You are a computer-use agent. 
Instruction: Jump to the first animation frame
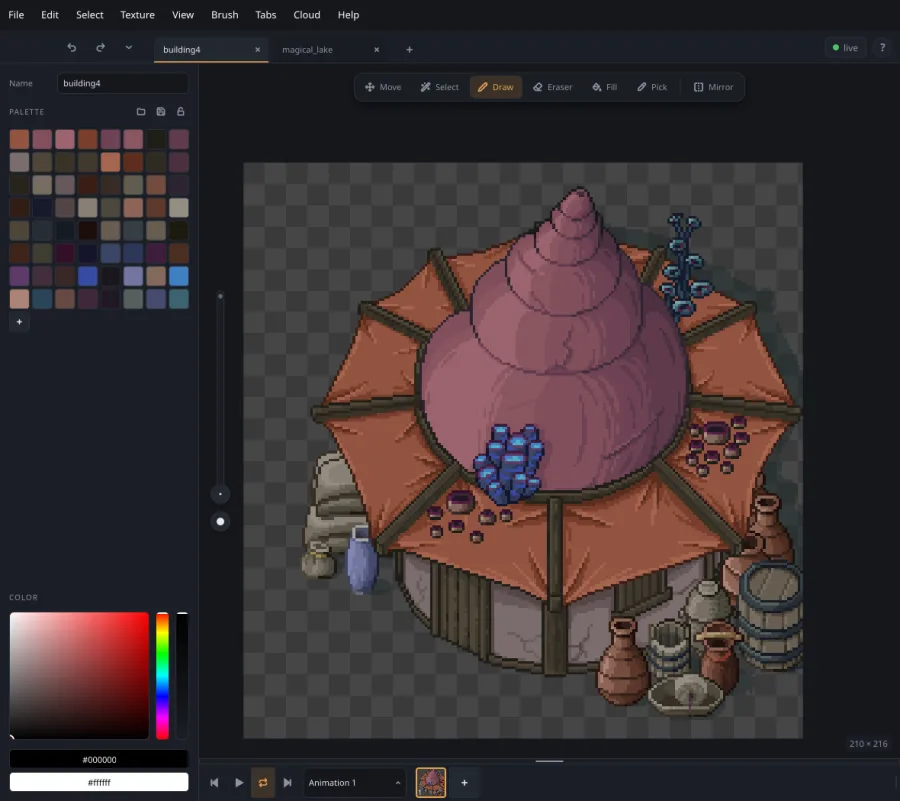(214, 783)
